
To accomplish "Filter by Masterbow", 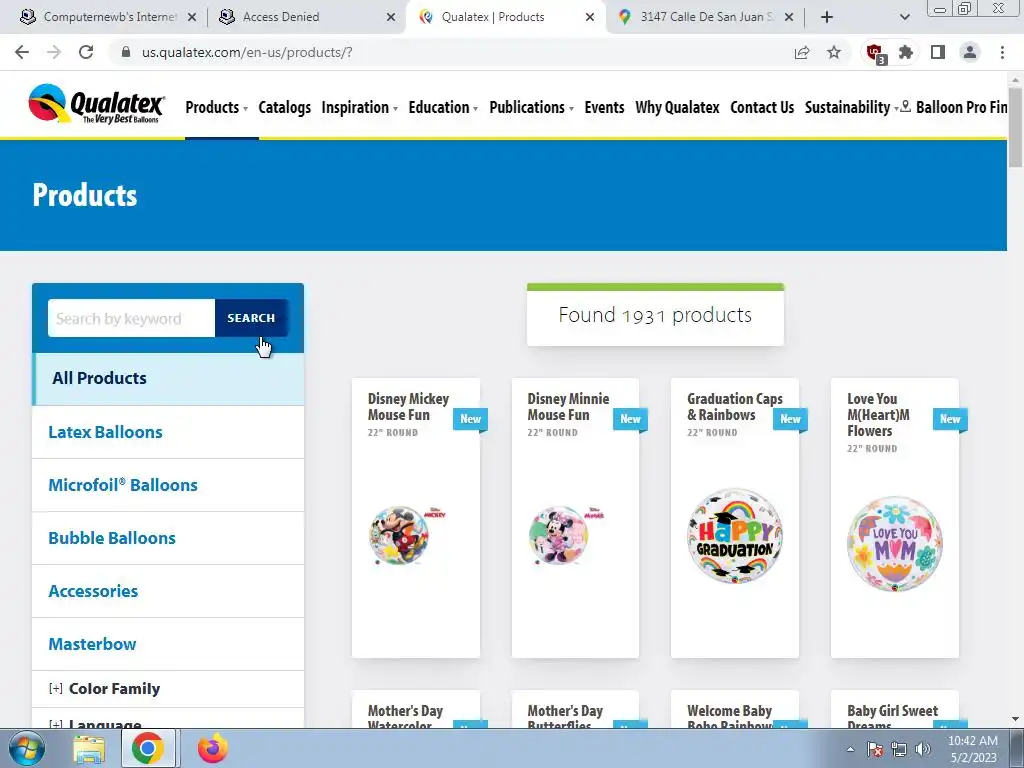I will click(168, 644).
